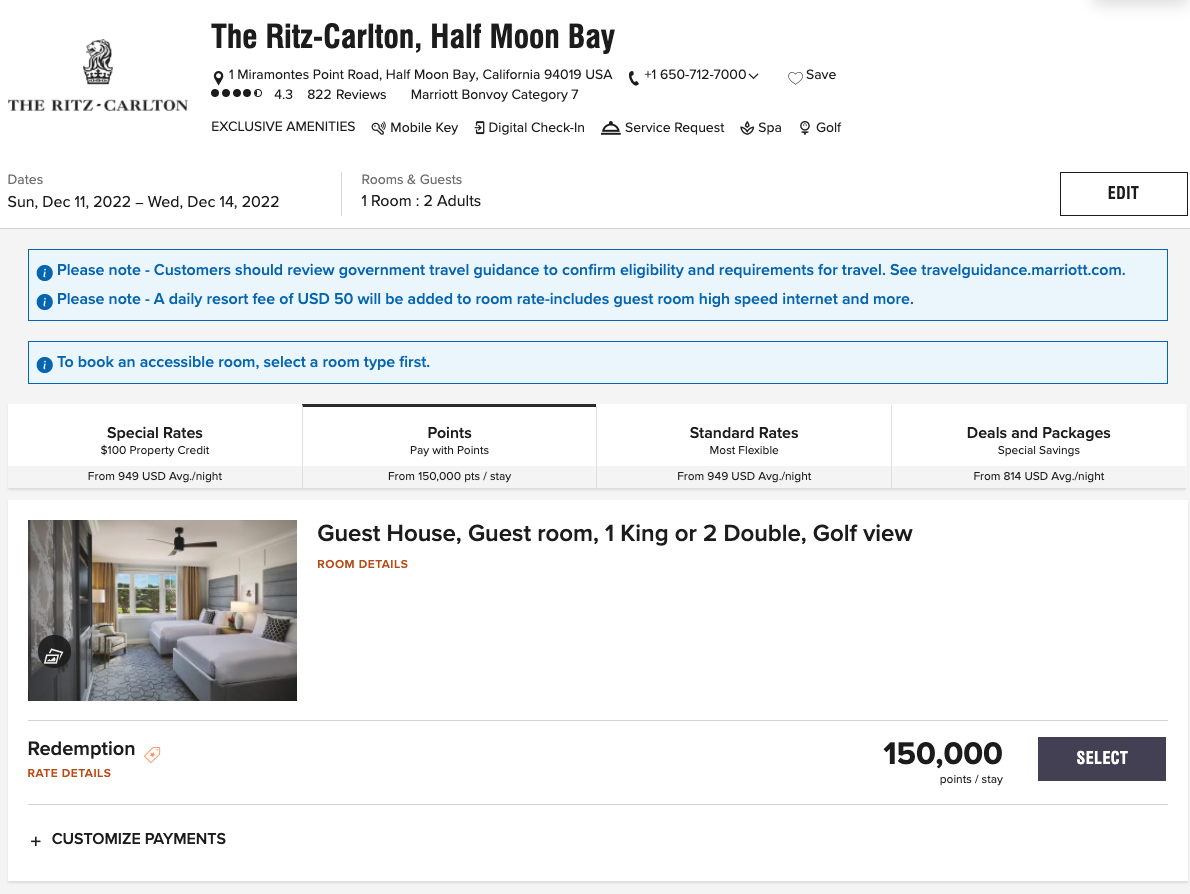1190x894 pixels.
Task: Click the Digital Check-In icon
Action: click(483, 128)
